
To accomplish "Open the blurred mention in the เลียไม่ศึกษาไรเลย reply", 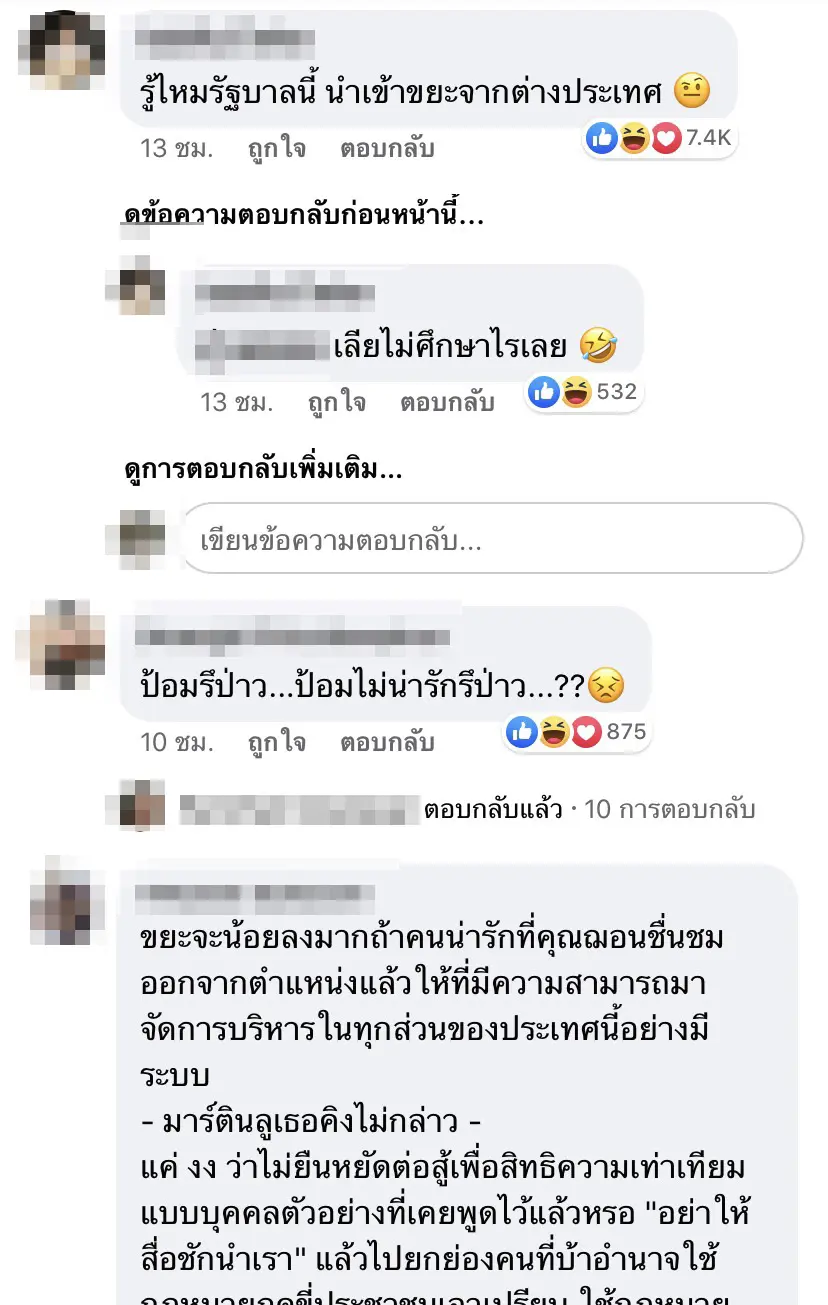I will [263, 345].
